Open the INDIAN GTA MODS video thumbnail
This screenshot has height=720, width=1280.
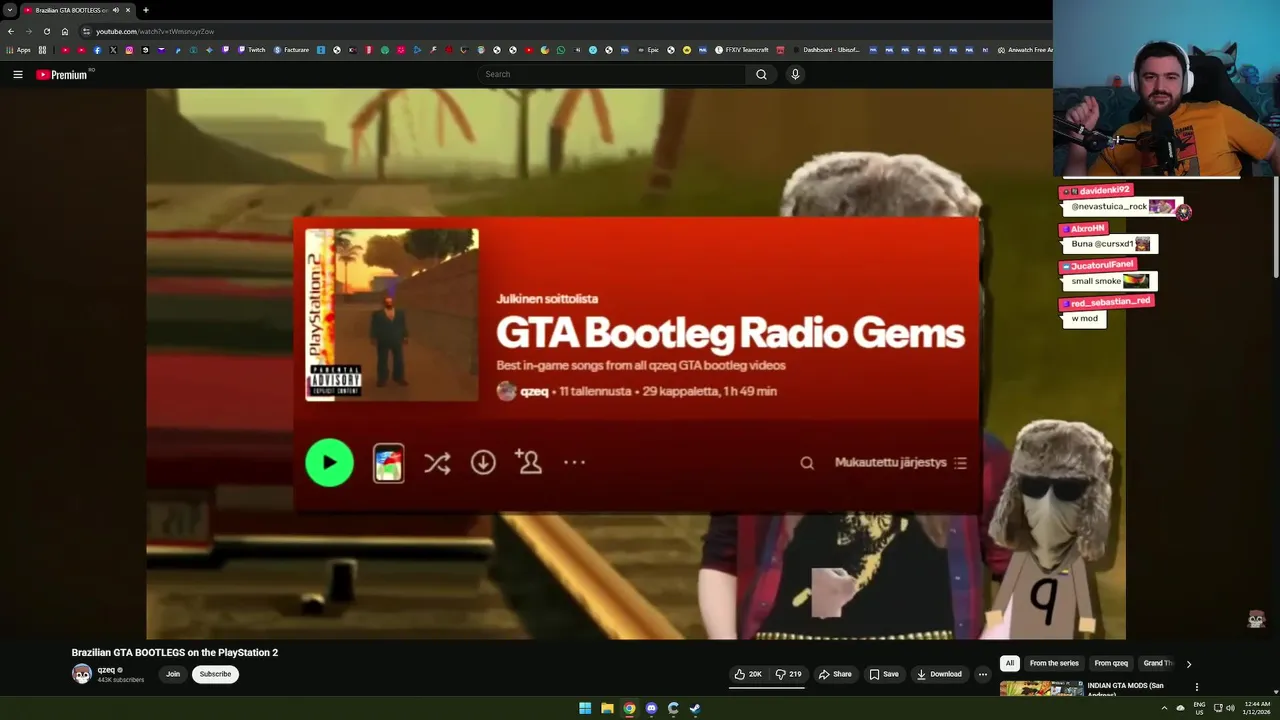[x=1041, y=688]
